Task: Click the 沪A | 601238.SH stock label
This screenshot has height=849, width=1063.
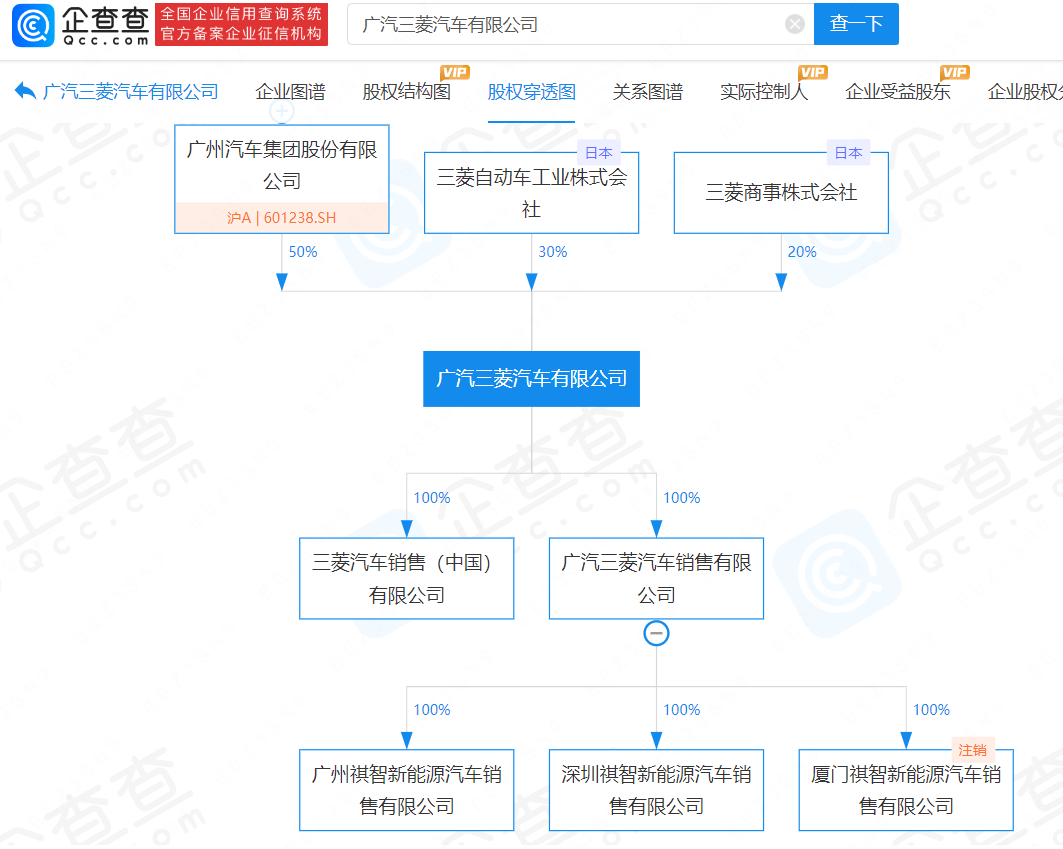Action: pyautogui.click(x=281, y=218)
